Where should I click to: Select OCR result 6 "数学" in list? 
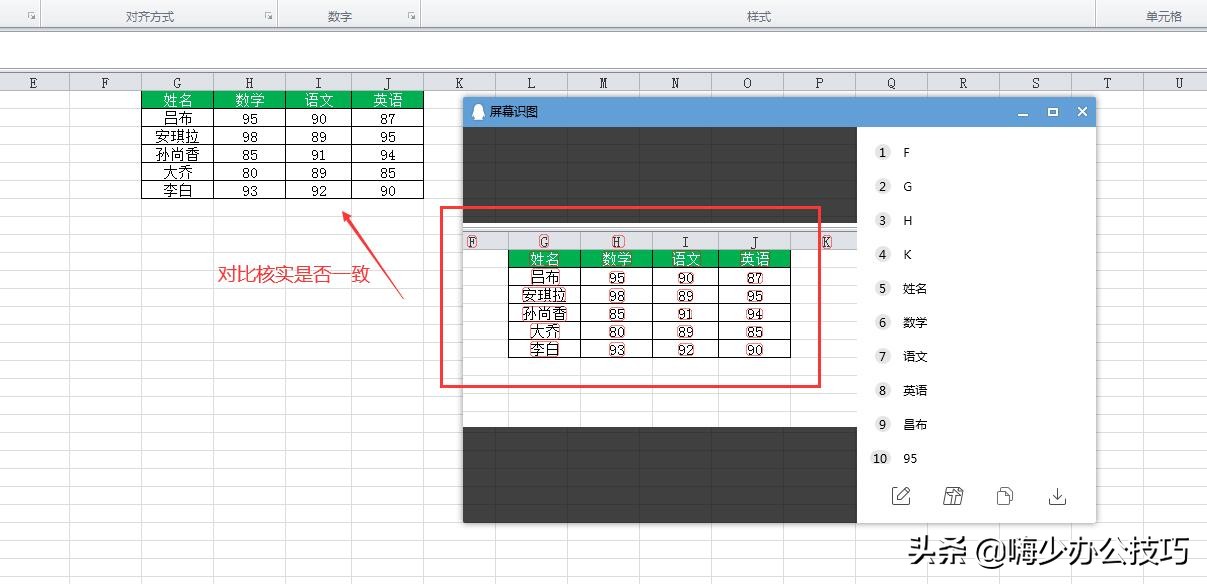tap(976, 322)
